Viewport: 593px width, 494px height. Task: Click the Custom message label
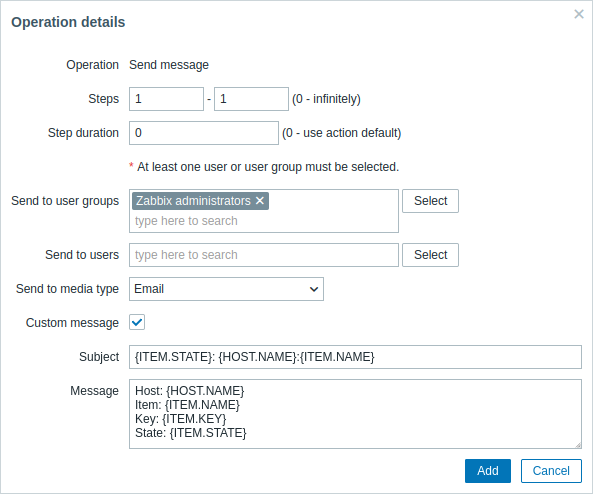pyautogui.click(x=72, y=323)
